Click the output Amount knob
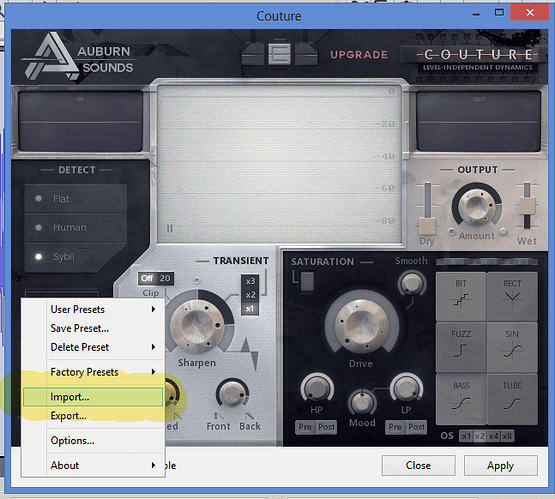This screenshot has height=499, width=555. pos(476,206)
